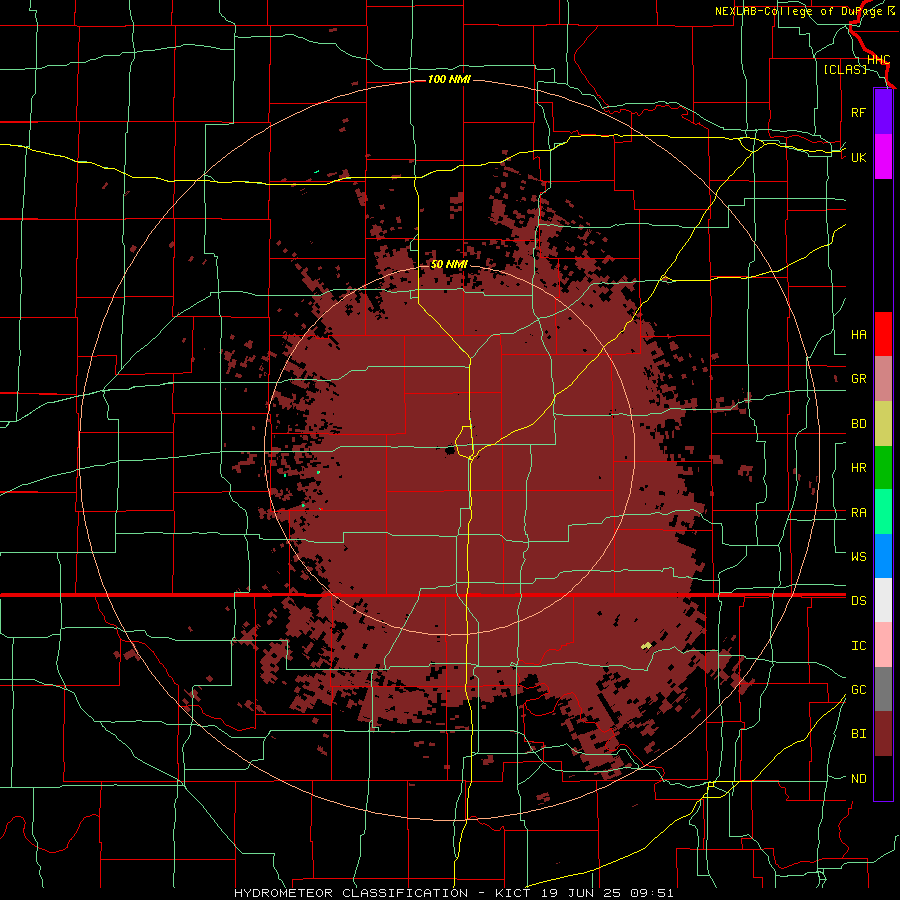This screenshot has width=900, height=900.
Task: Click the RA legend label
Action: [858, 512]
